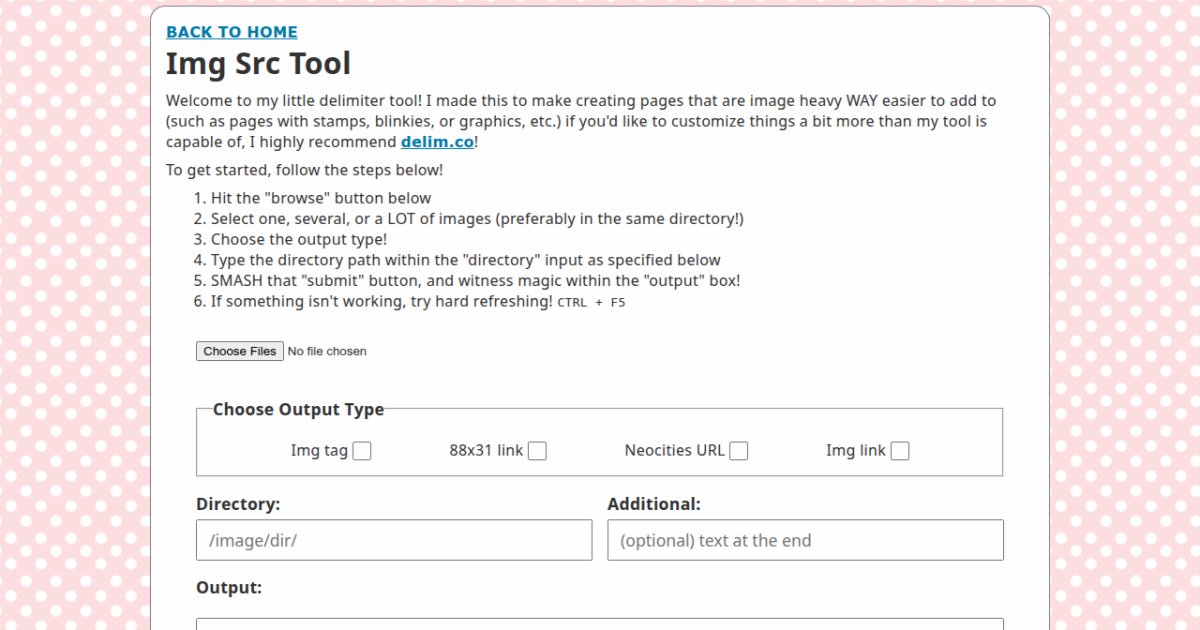Image resolution: width=1200 pixels, height=630 pixels.
Task: Click the BACK TO HOME link
Action: point(231,32)
